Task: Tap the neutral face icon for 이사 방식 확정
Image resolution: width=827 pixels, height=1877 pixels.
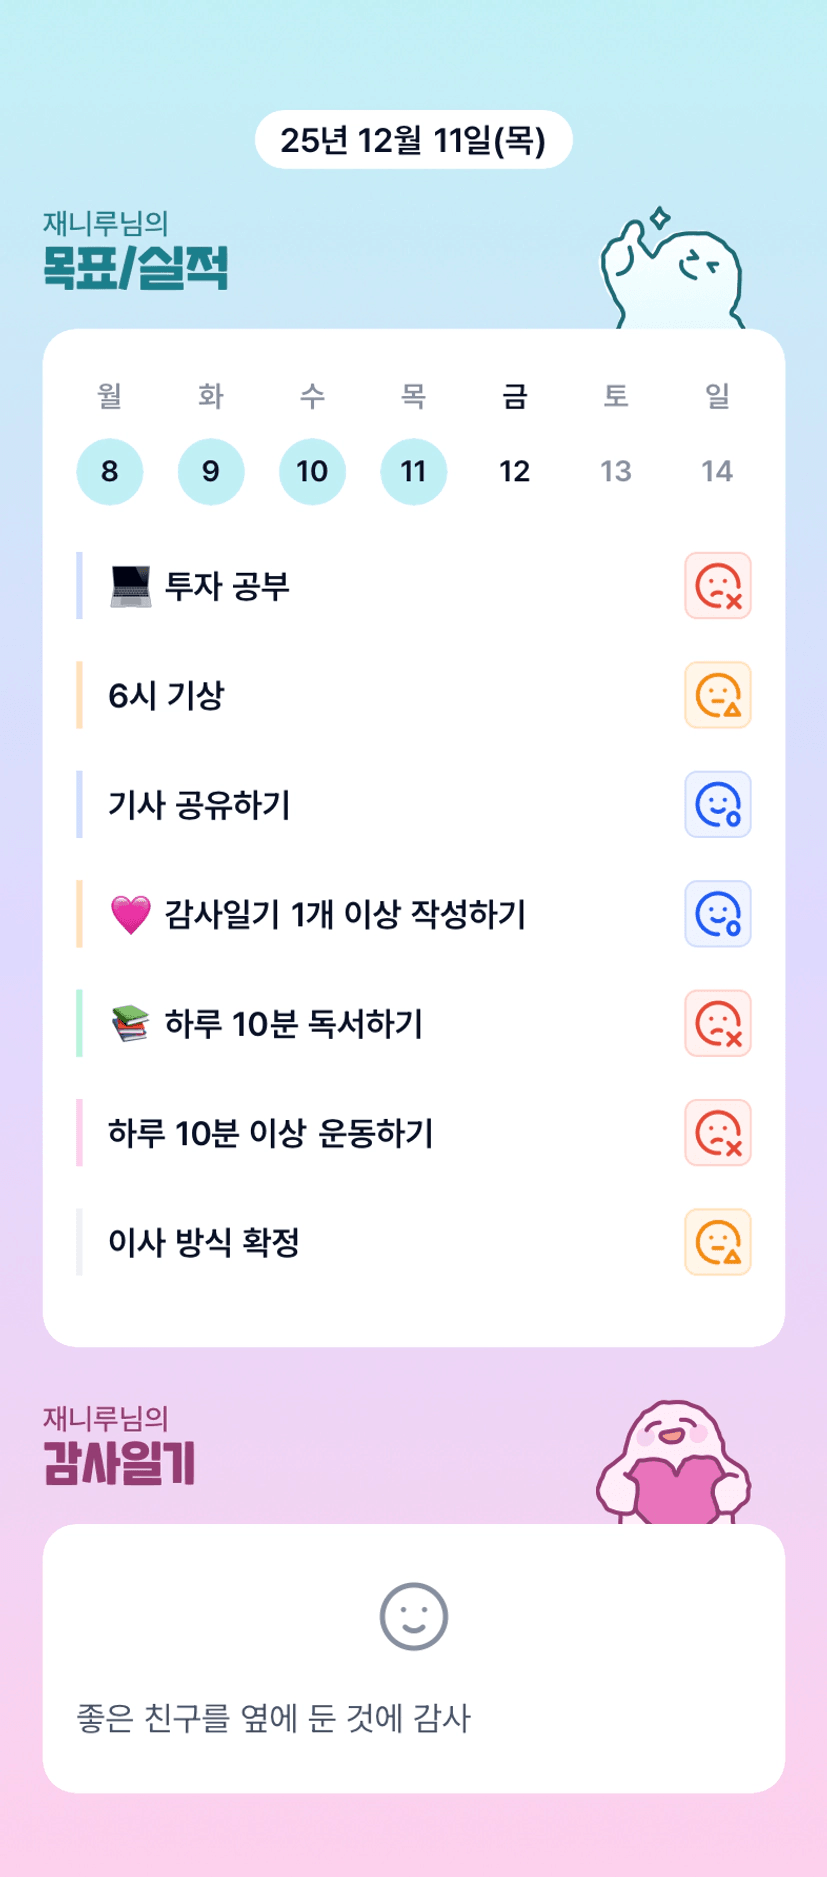Action: tap(717, 1243)
